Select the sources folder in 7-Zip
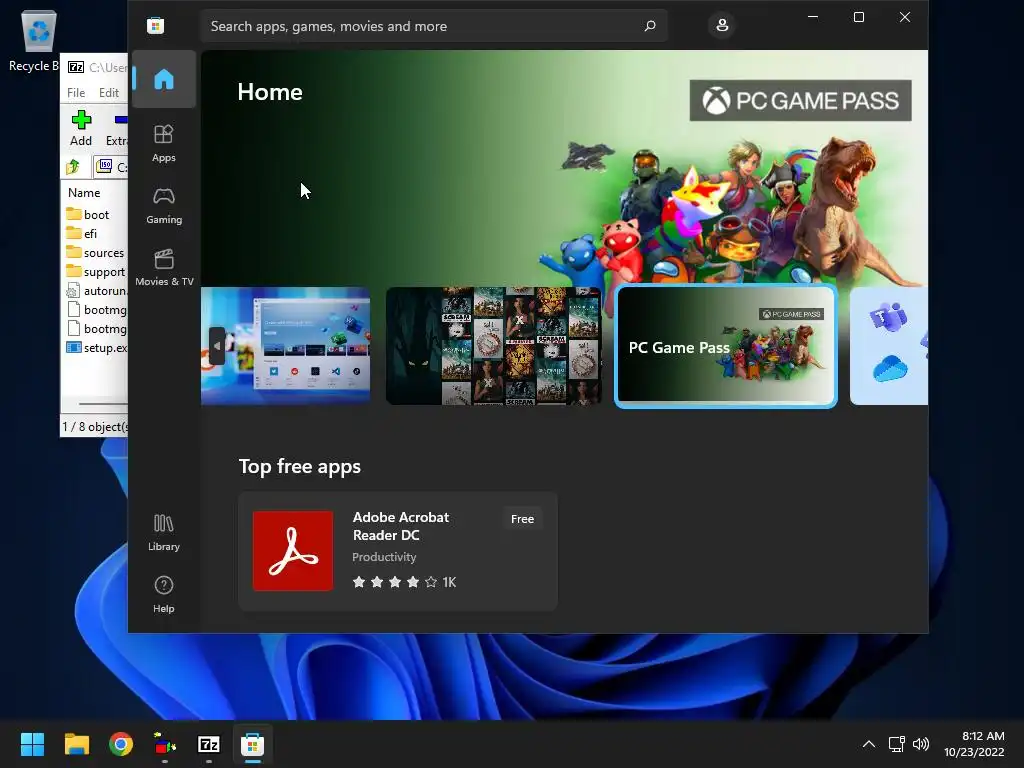The width and height of the screenshot is (1024, 768). pos(96,253)
